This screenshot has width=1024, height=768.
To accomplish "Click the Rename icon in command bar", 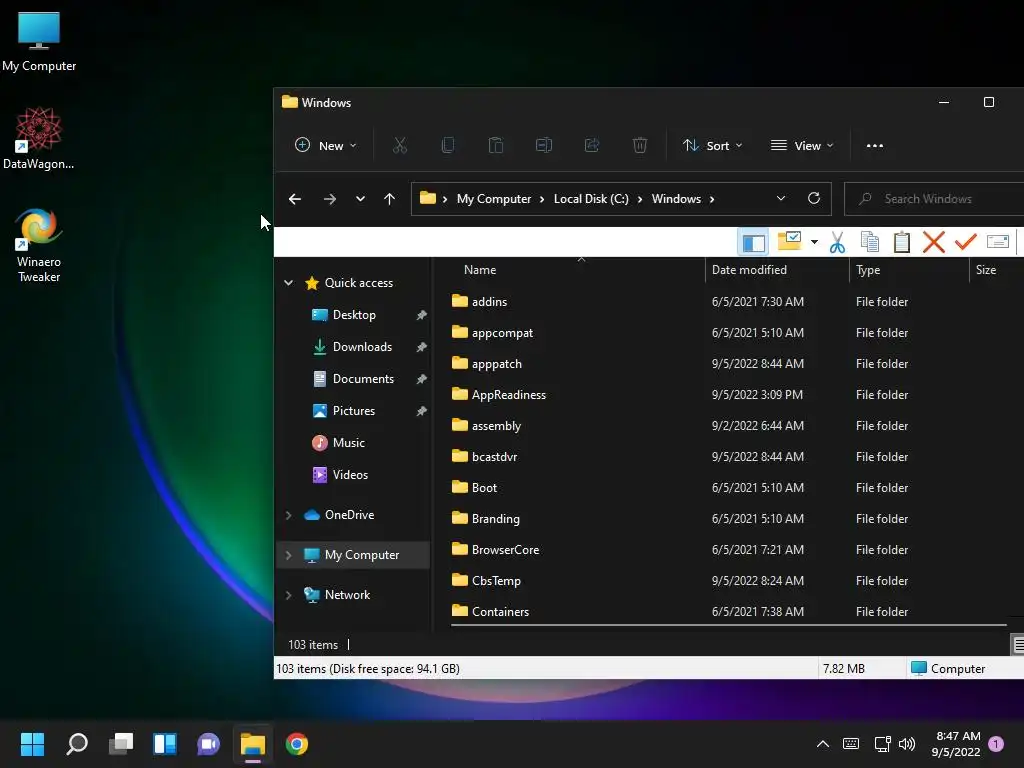I will 544,146.
